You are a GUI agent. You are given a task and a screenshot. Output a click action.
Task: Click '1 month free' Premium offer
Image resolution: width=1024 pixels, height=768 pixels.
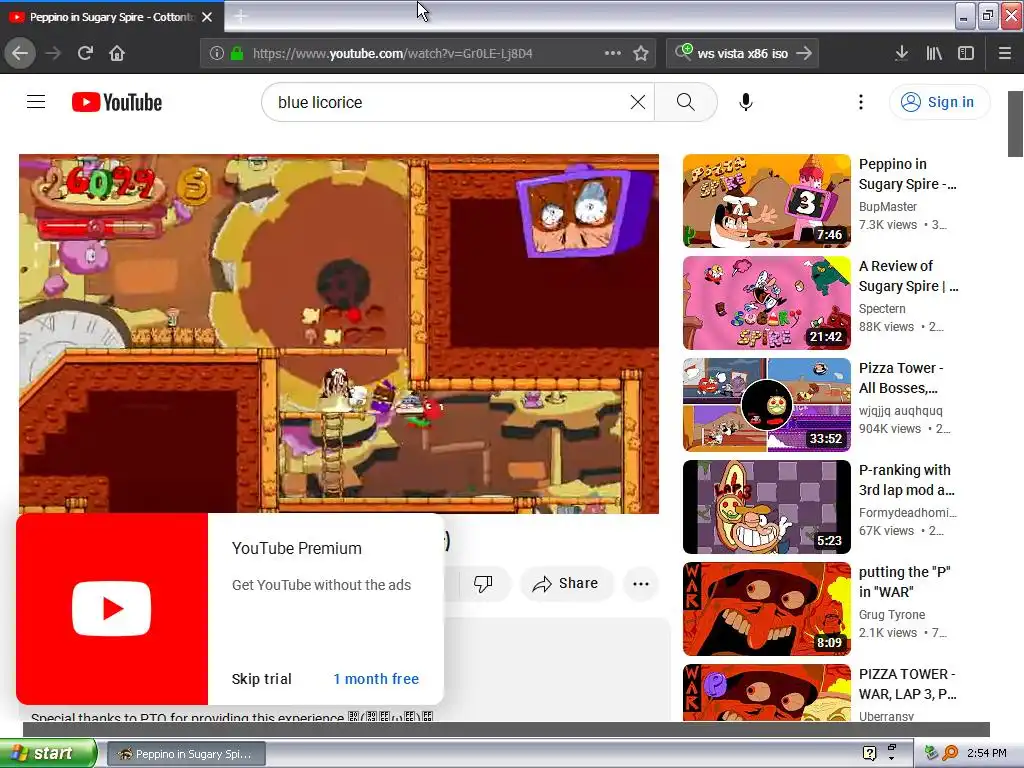[x=376, y=679]
